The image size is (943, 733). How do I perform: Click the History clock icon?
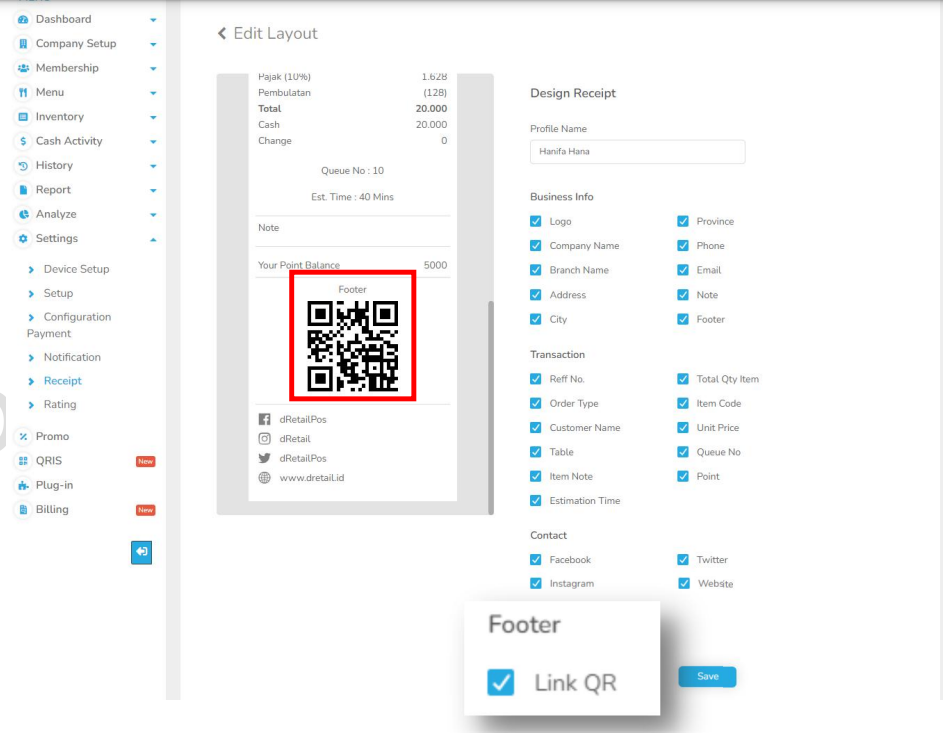(x=23, y=165)
